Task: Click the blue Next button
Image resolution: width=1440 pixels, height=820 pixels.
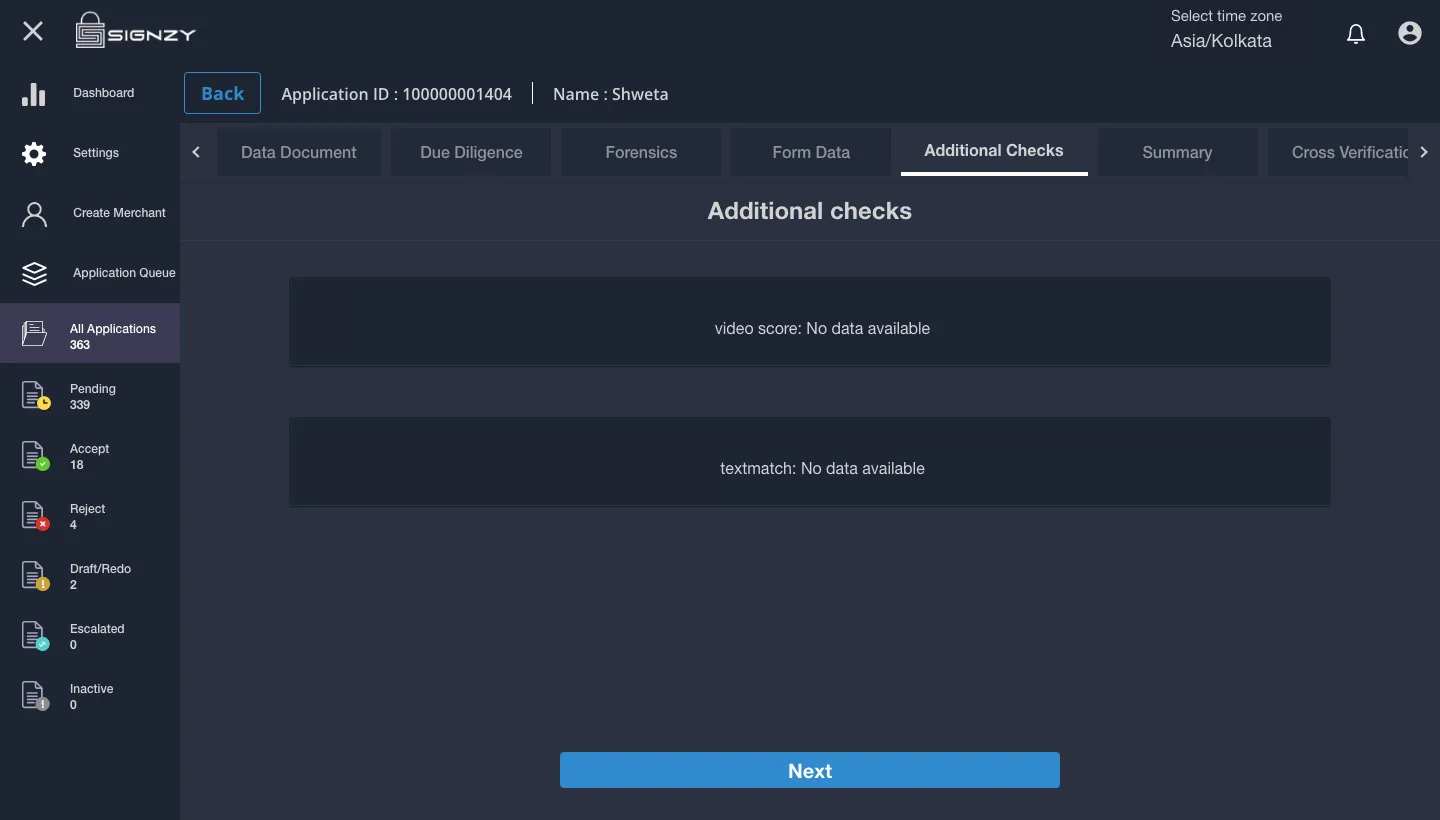Action: coord(810,770)
